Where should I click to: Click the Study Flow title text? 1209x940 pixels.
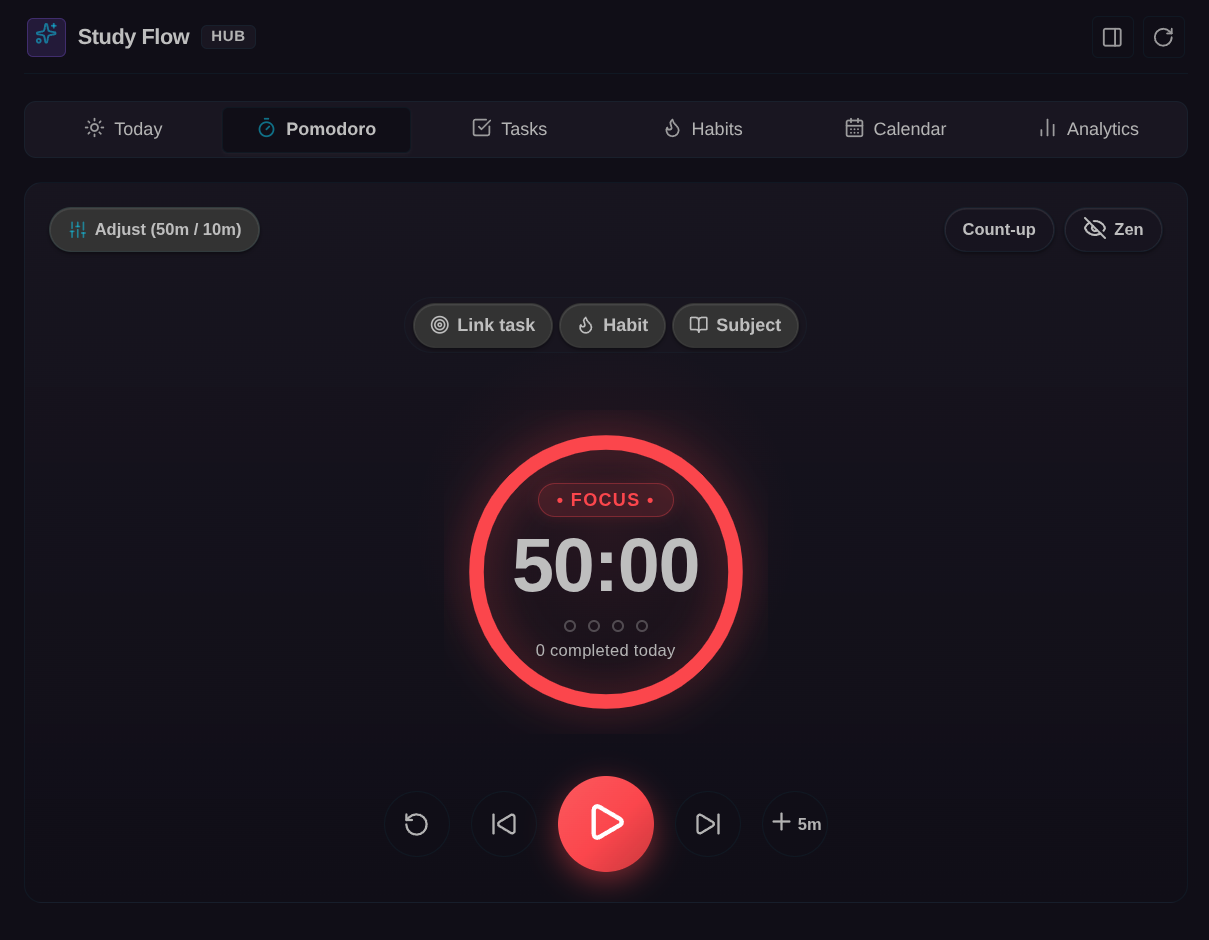click(x=133, y=37)
